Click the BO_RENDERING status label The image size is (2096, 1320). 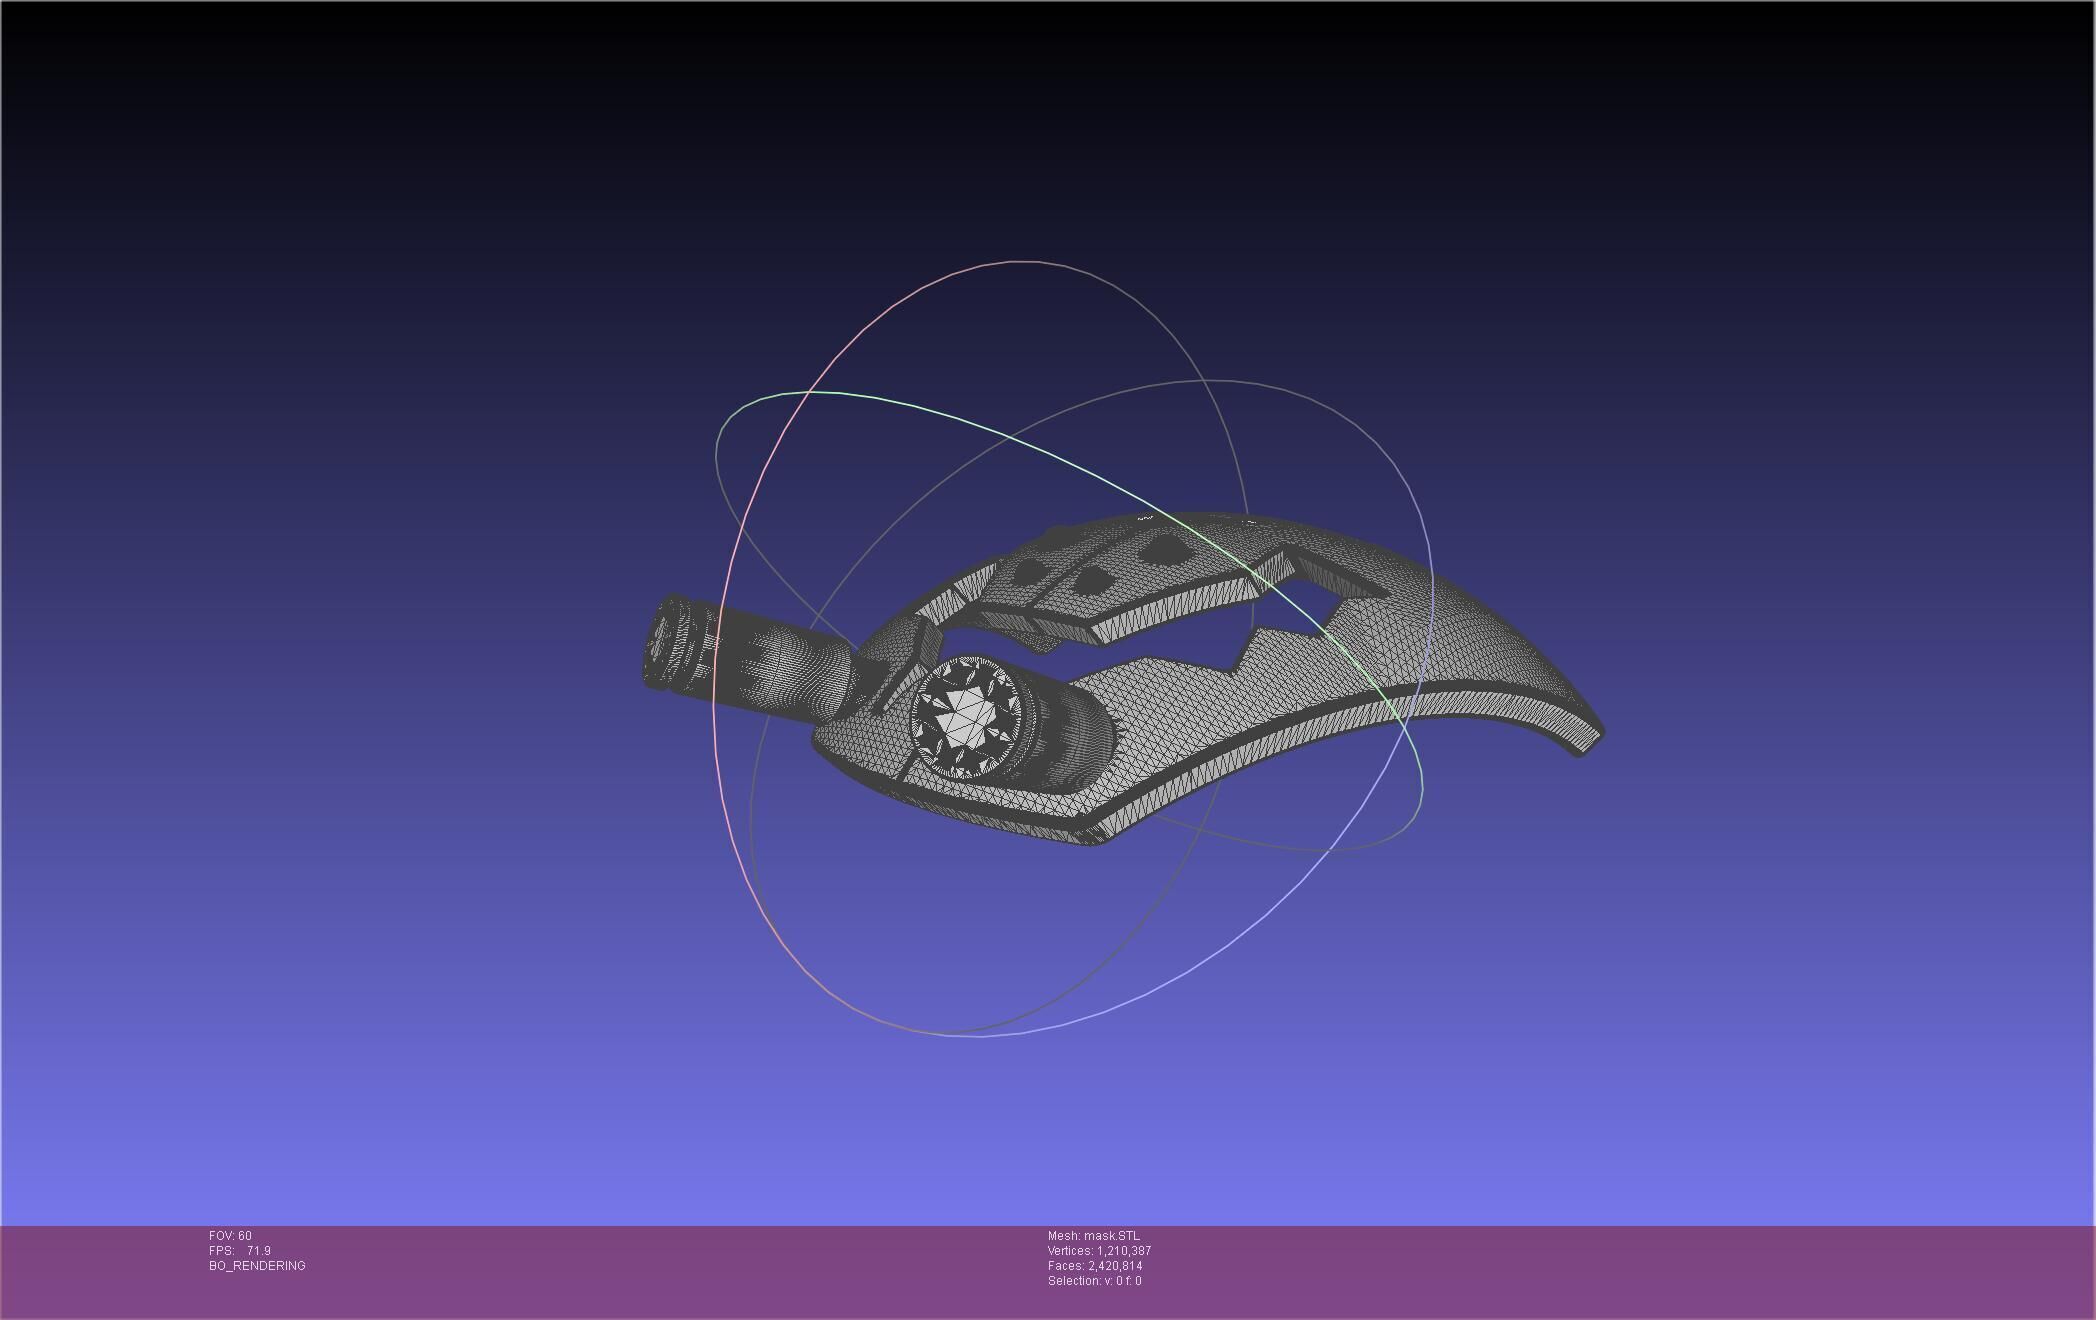(257, 1266)
